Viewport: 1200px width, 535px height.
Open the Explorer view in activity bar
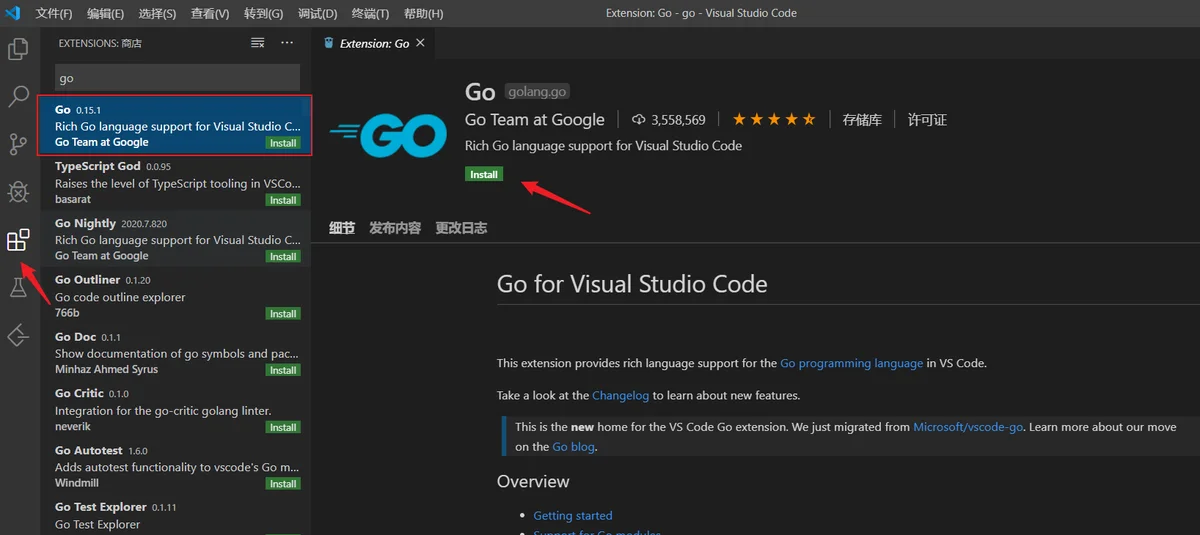pyautogui.click(x=18, y=49)
